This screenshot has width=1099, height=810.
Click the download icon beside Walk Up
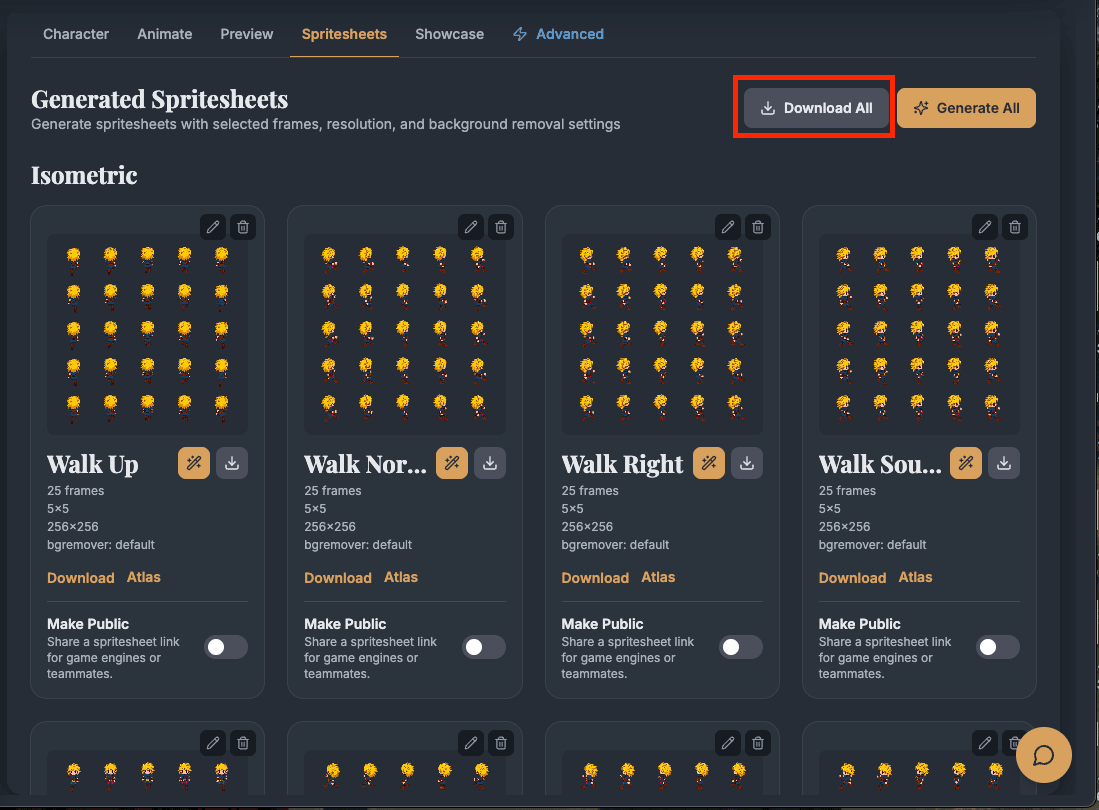(232, 463)
